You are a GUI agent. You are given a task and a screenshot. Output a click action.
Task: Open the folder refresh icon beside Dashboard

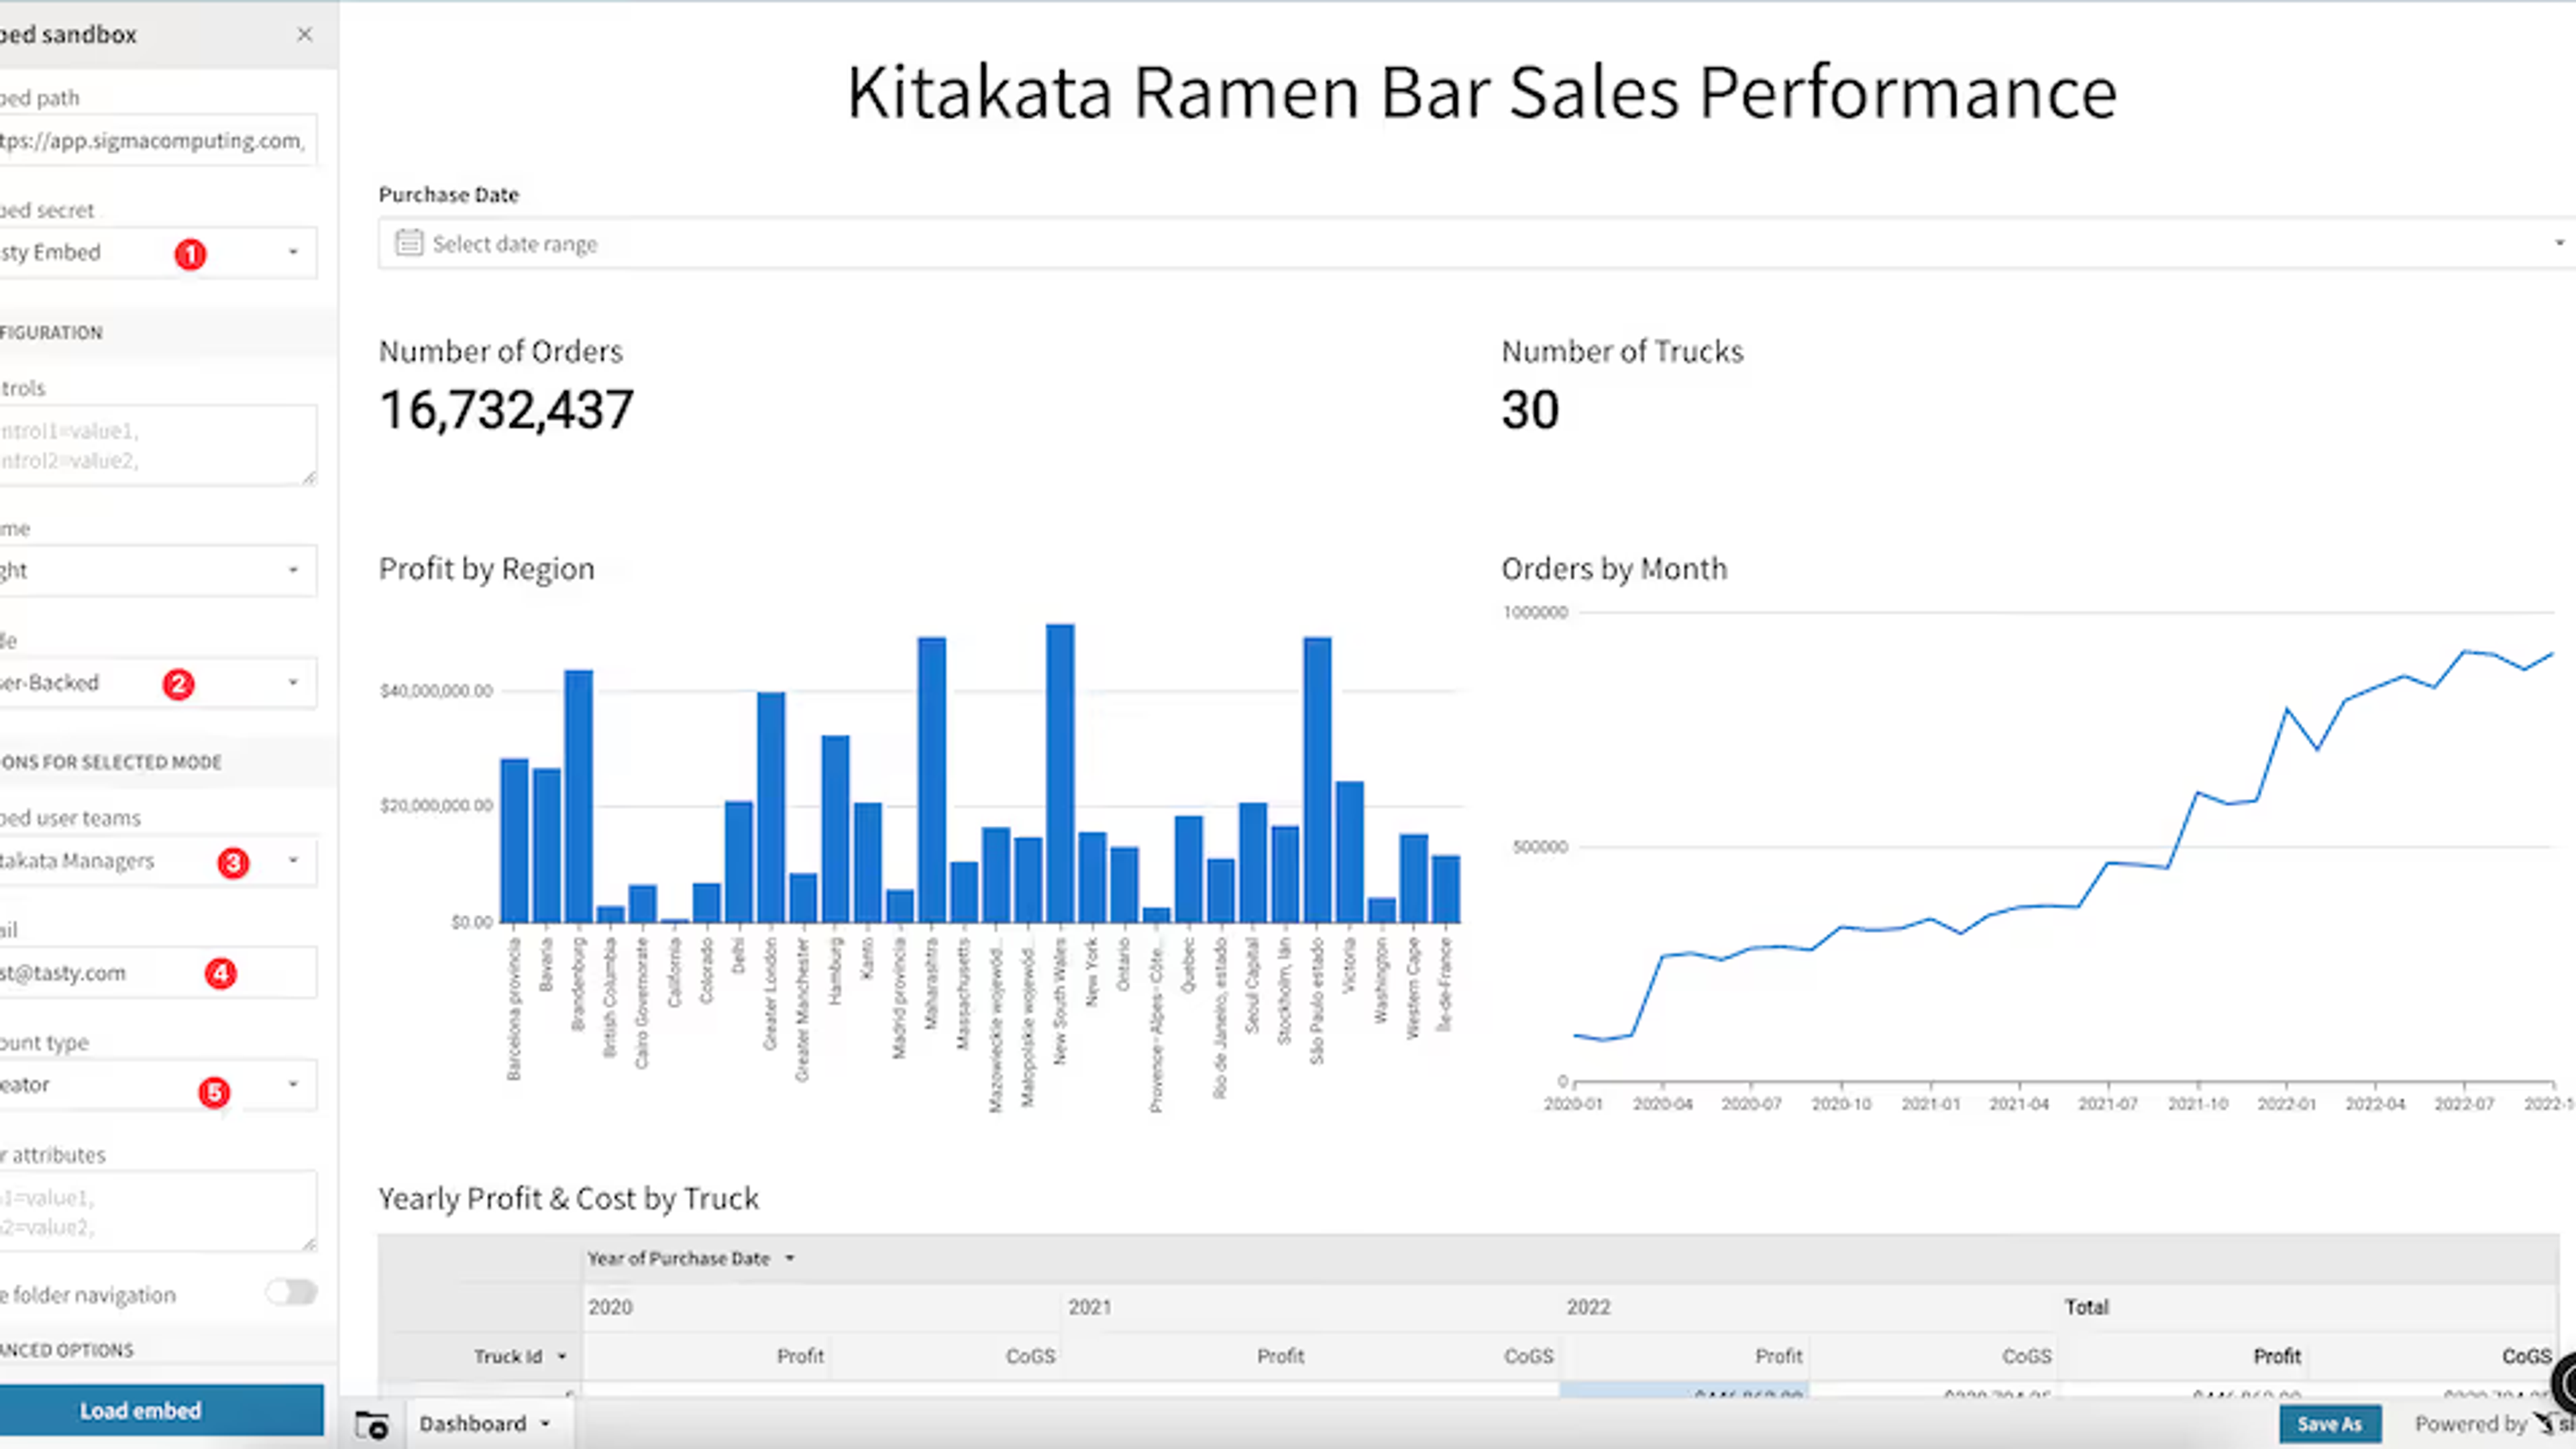(x=372, y=1425)
